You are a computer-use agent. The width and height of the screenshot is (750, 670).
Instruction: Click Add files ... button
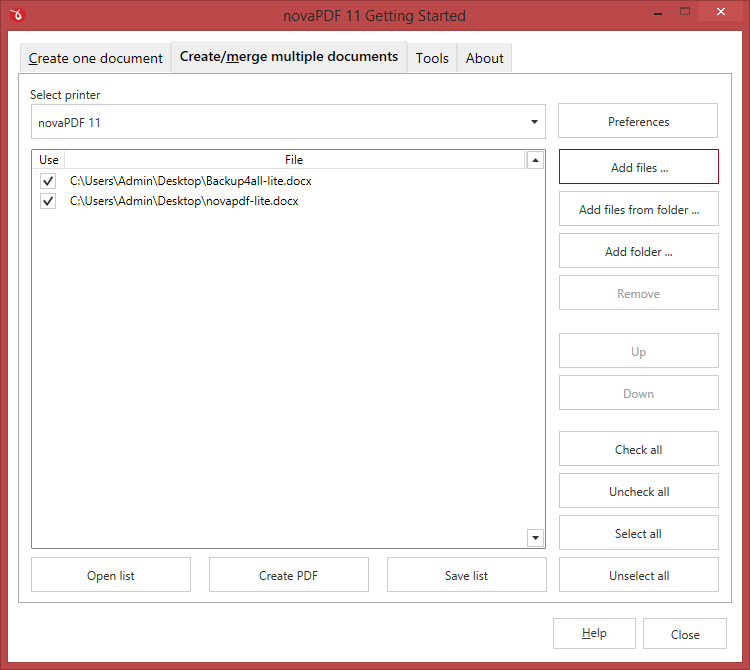tap(639, 167)
